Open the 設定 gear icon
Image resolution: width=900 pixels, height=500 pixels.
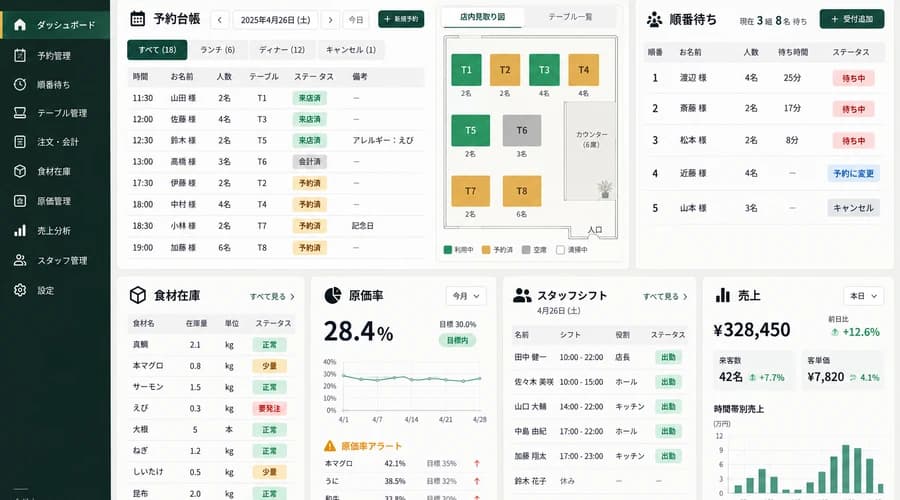[x=20, y=290]
